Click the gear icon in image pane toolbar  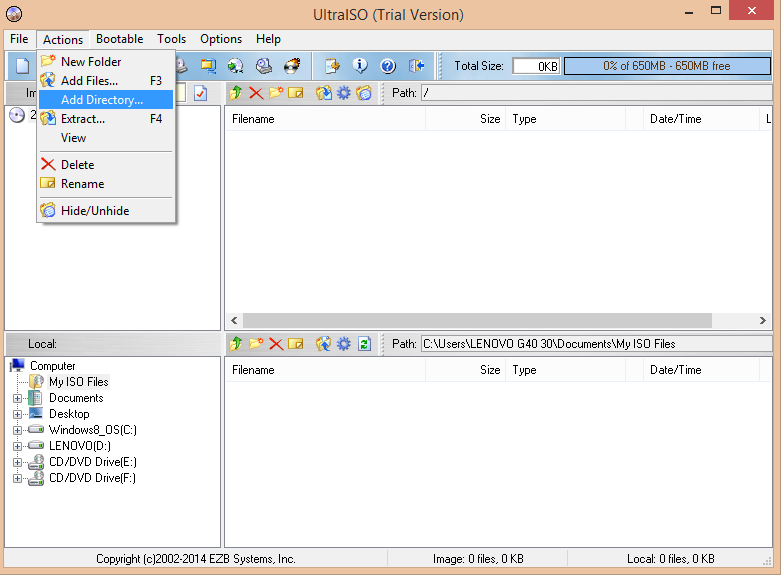[344, 93]
